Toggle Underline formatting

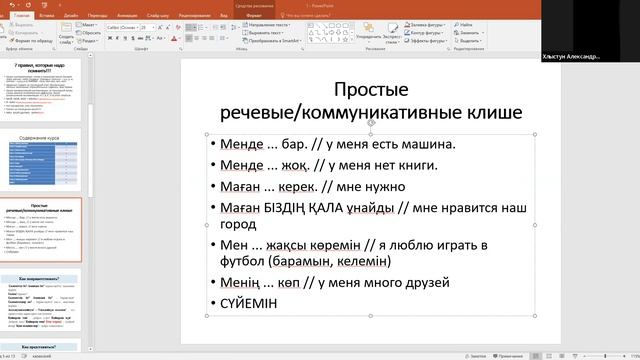[125, 38]
